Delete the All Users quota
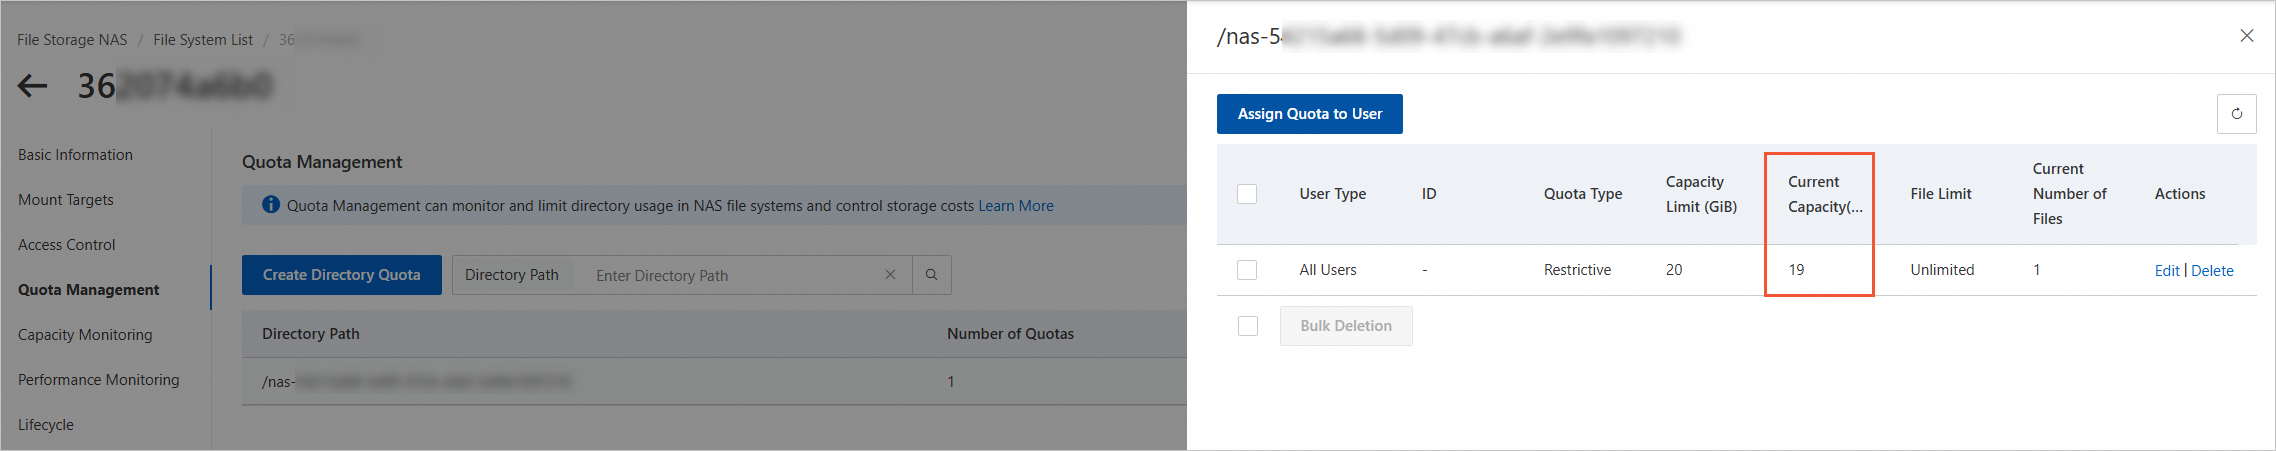The image size is (2276, 451). pos(2212,271)
